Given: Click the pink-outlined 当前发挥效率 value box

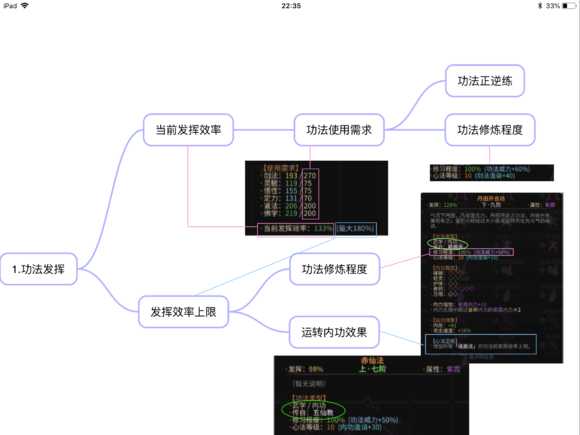Looking at the screenshot, I should 295,229.
